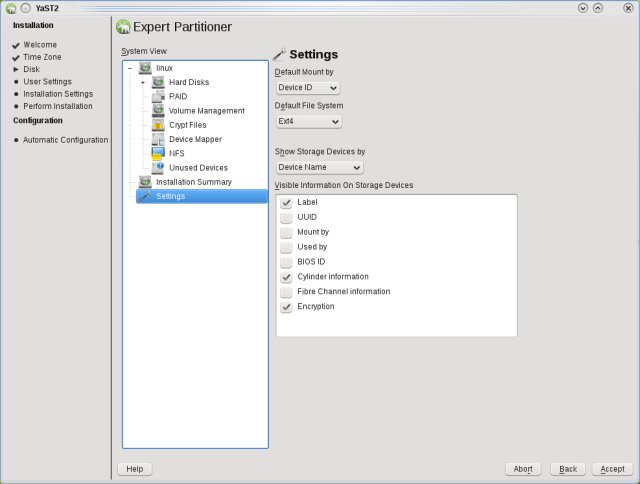Click the Help button

(x=135, y=469)
